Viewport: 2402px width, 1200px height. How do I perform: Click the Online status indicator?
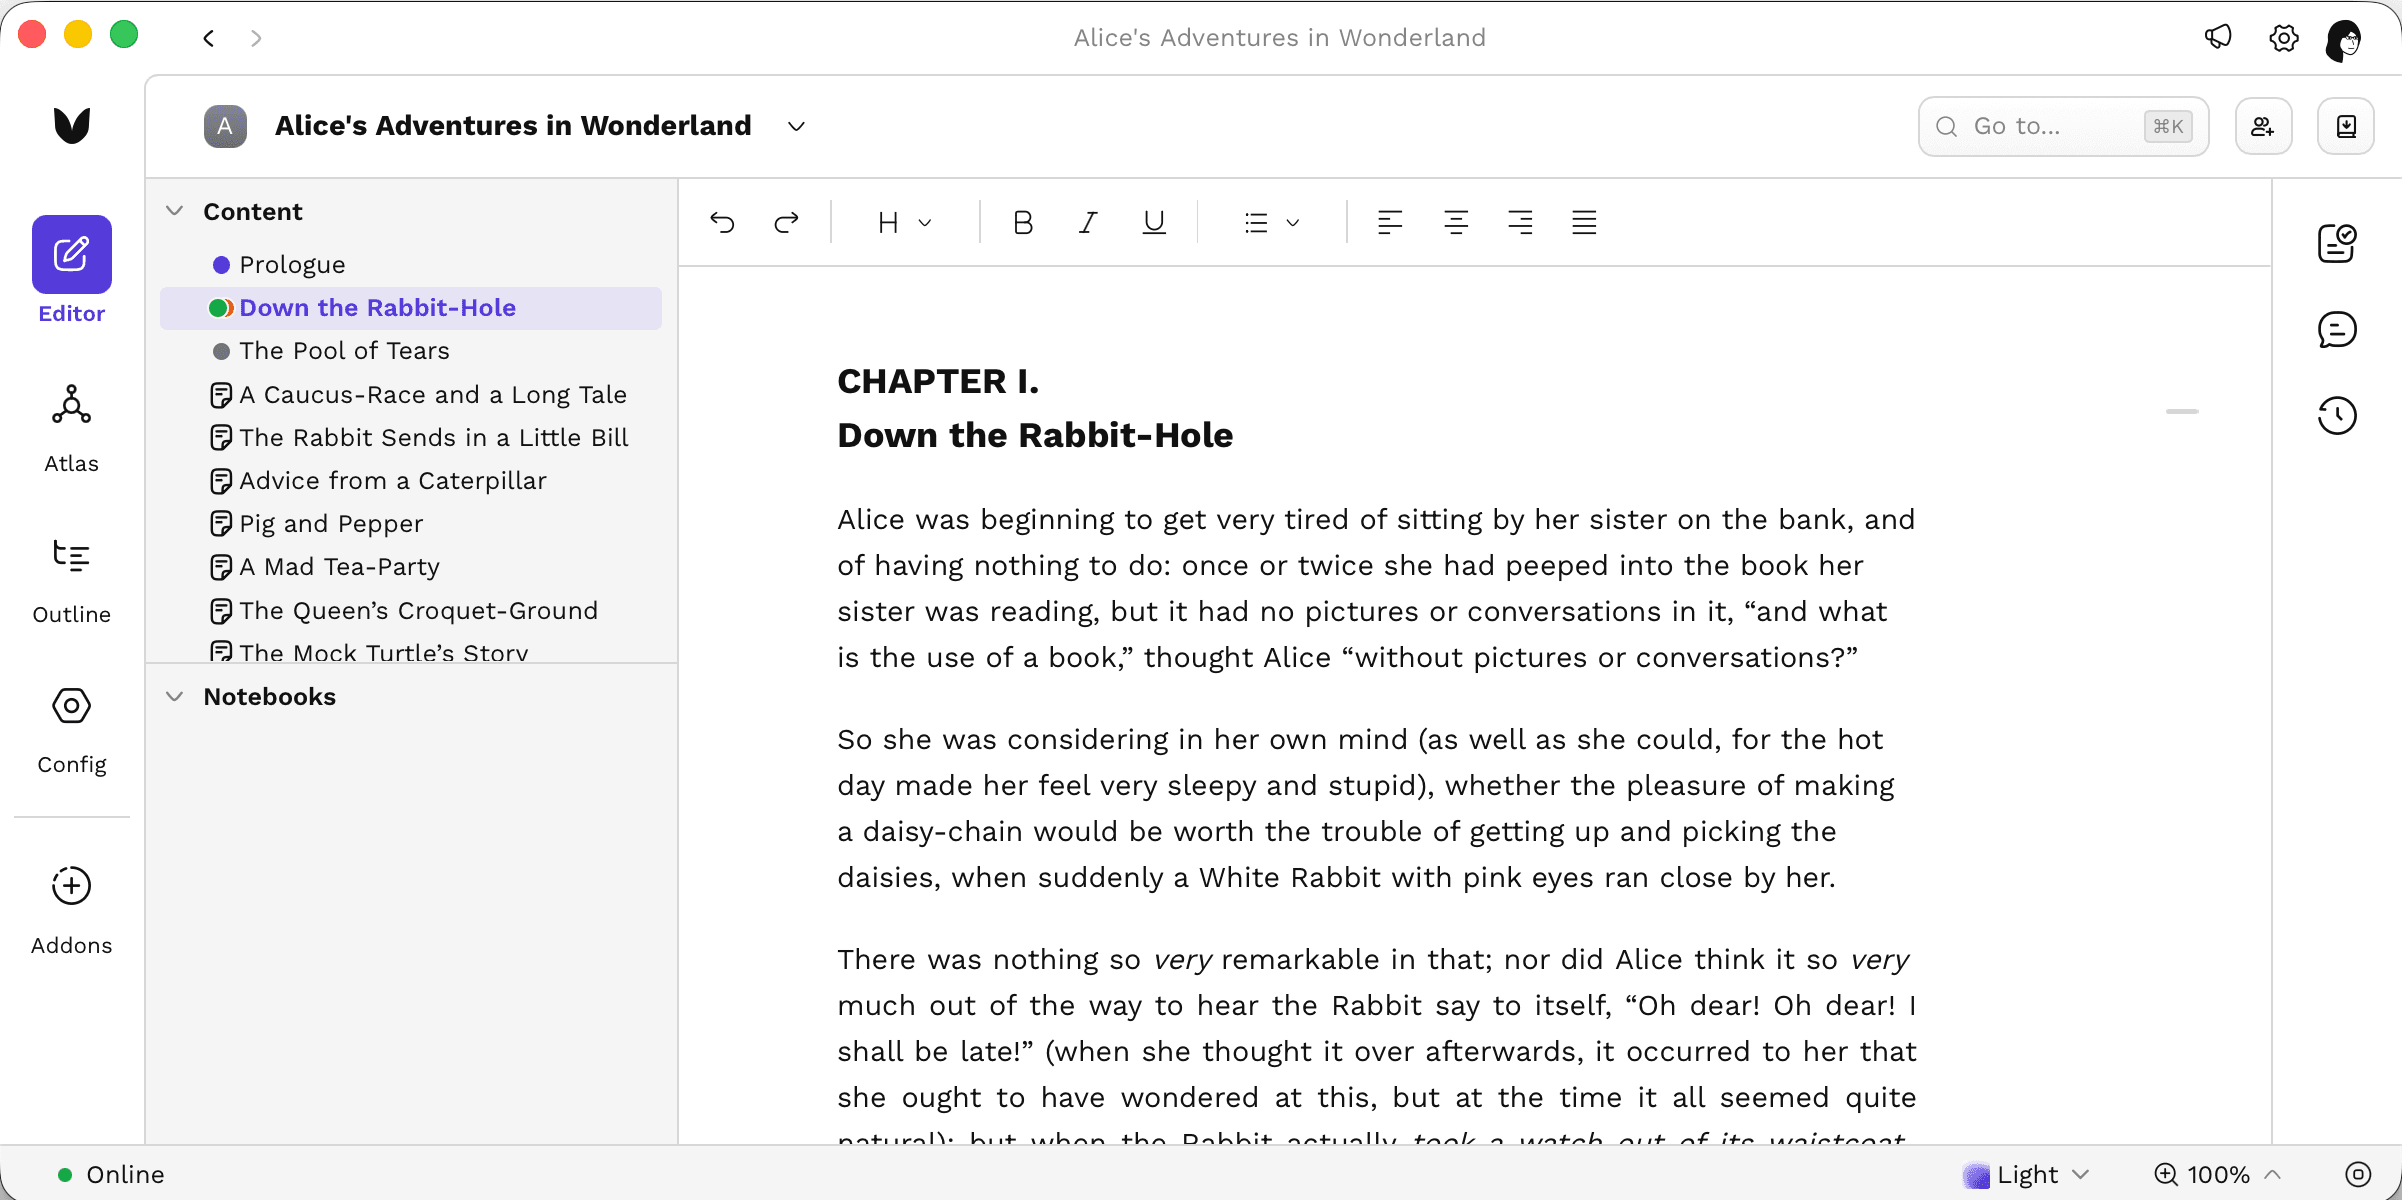pyautogui.click(x=111, y=1174)
